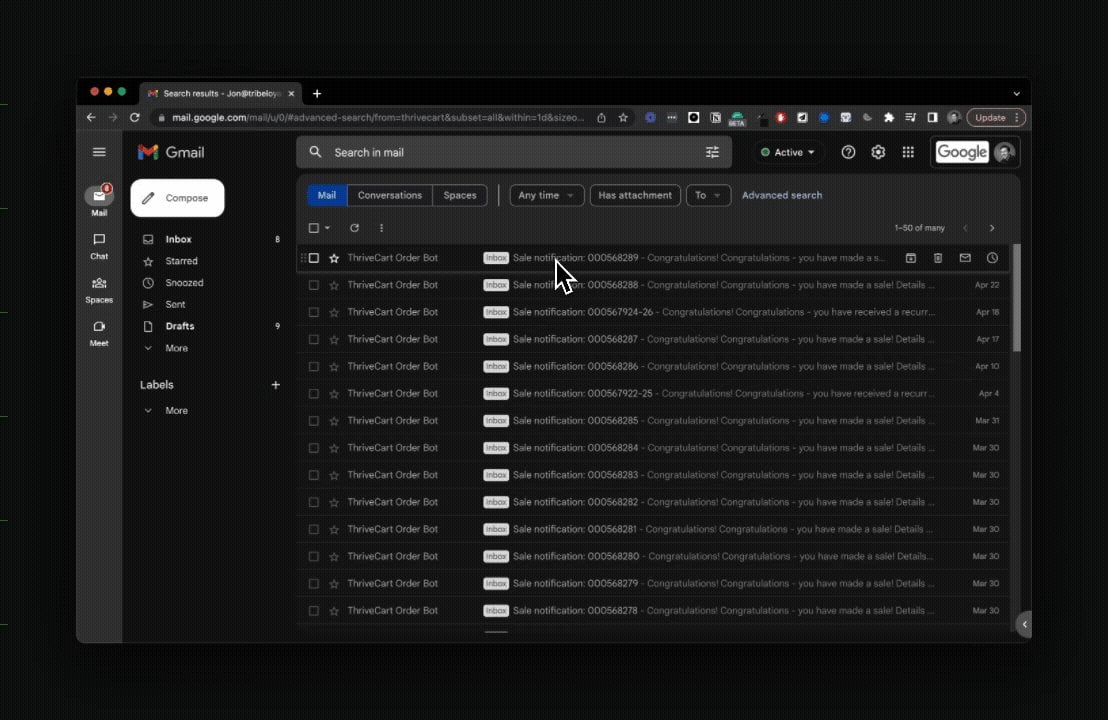Image resolution: width=1108 pixels, height=720 pixels.
Task: Open the Gmail main menu hamburger
Action: click(99, 152)
